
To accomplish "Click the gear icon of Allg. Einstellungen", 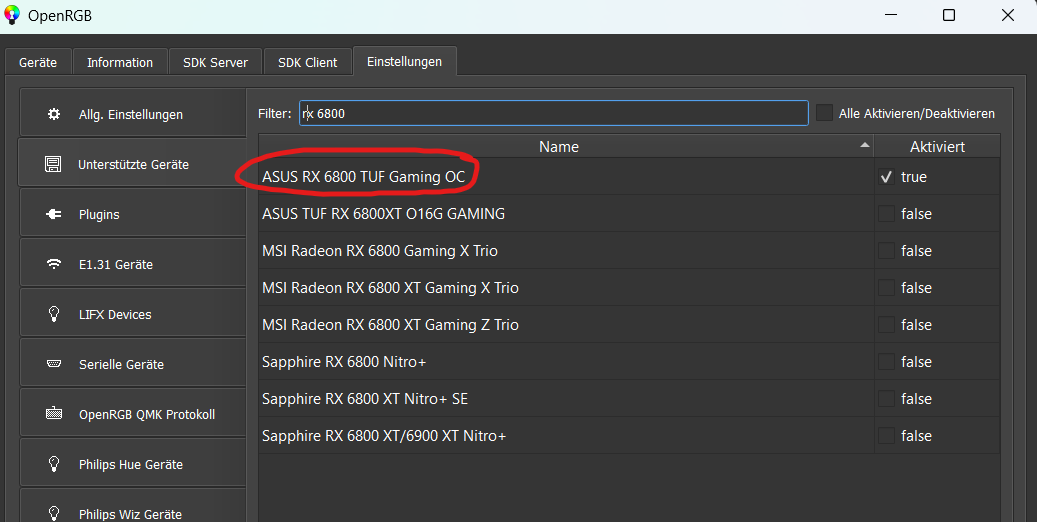I will (54, 114).
